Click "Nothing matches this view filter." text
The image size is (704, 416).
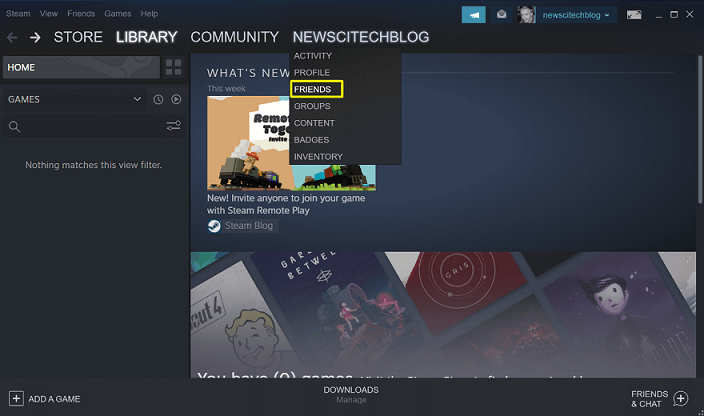(93, 165)
